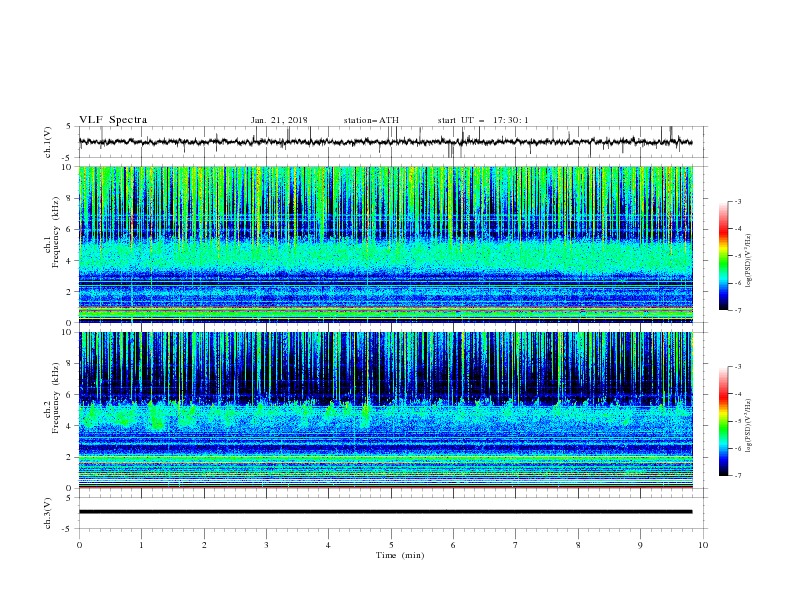Click the 'station=ATH' label

pos(371,120)
